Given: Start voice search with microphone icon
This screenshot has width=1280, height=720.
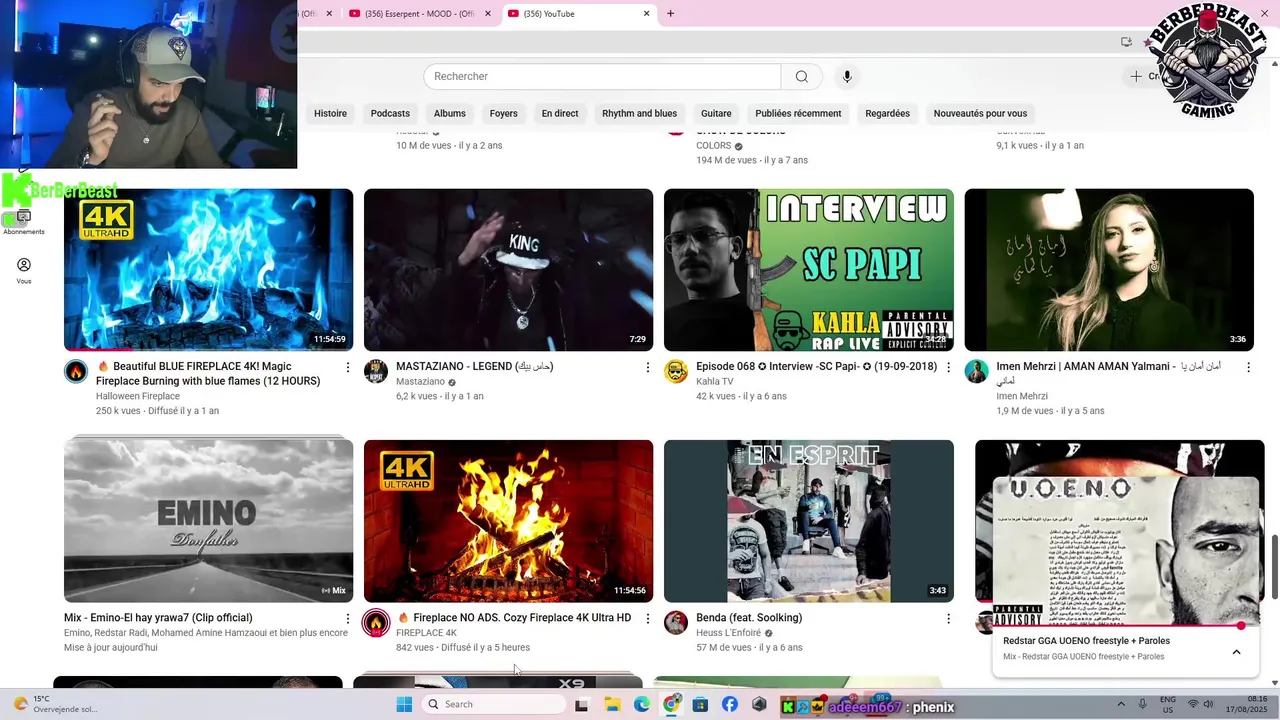Looking at the screenshot, I should (x=847, y=77).
